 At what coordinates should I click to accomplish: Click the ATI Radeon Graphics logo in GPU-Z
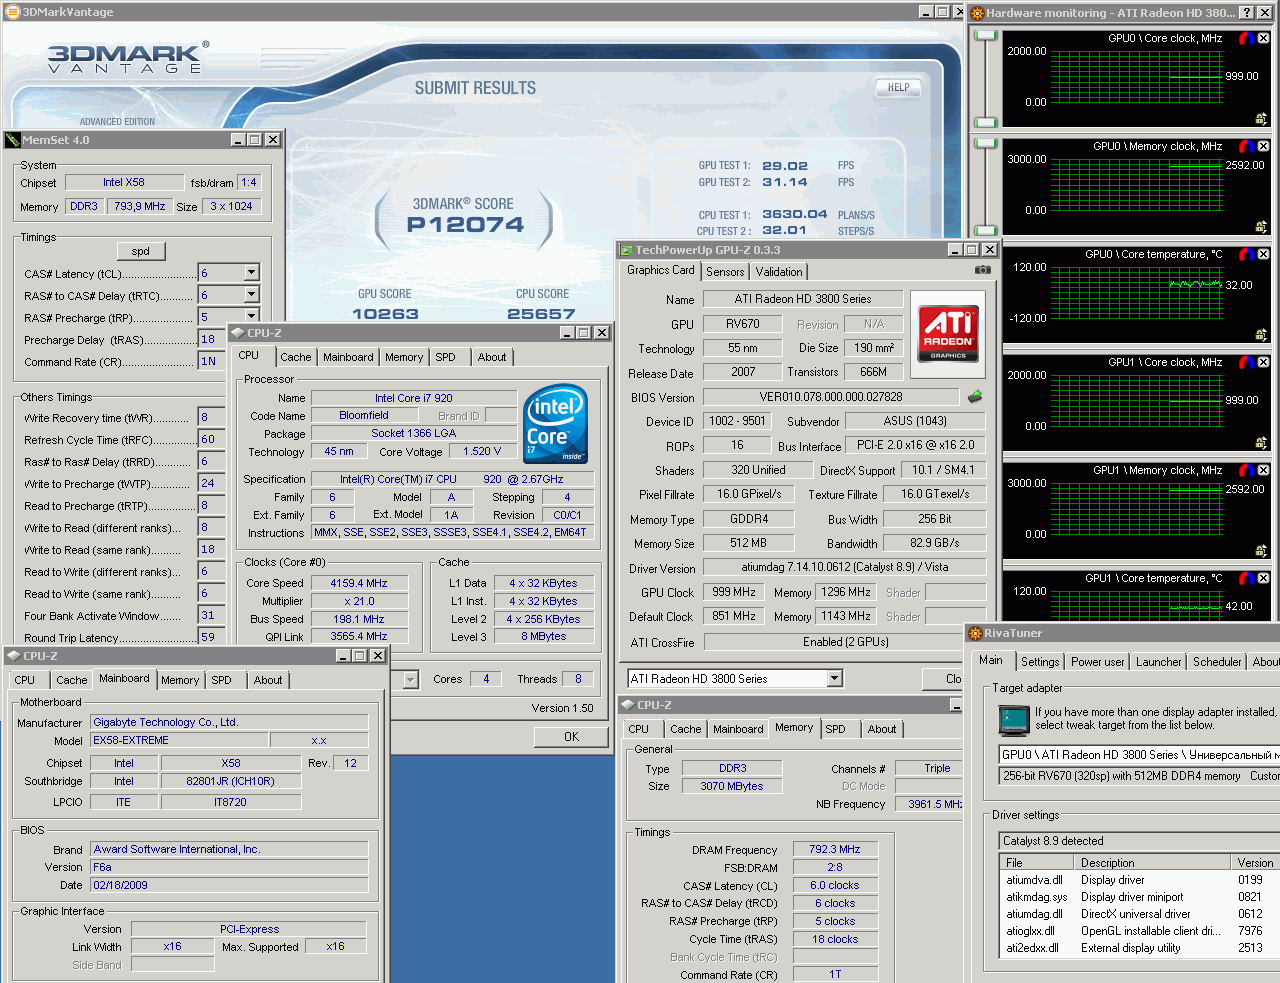coord(948,334)
